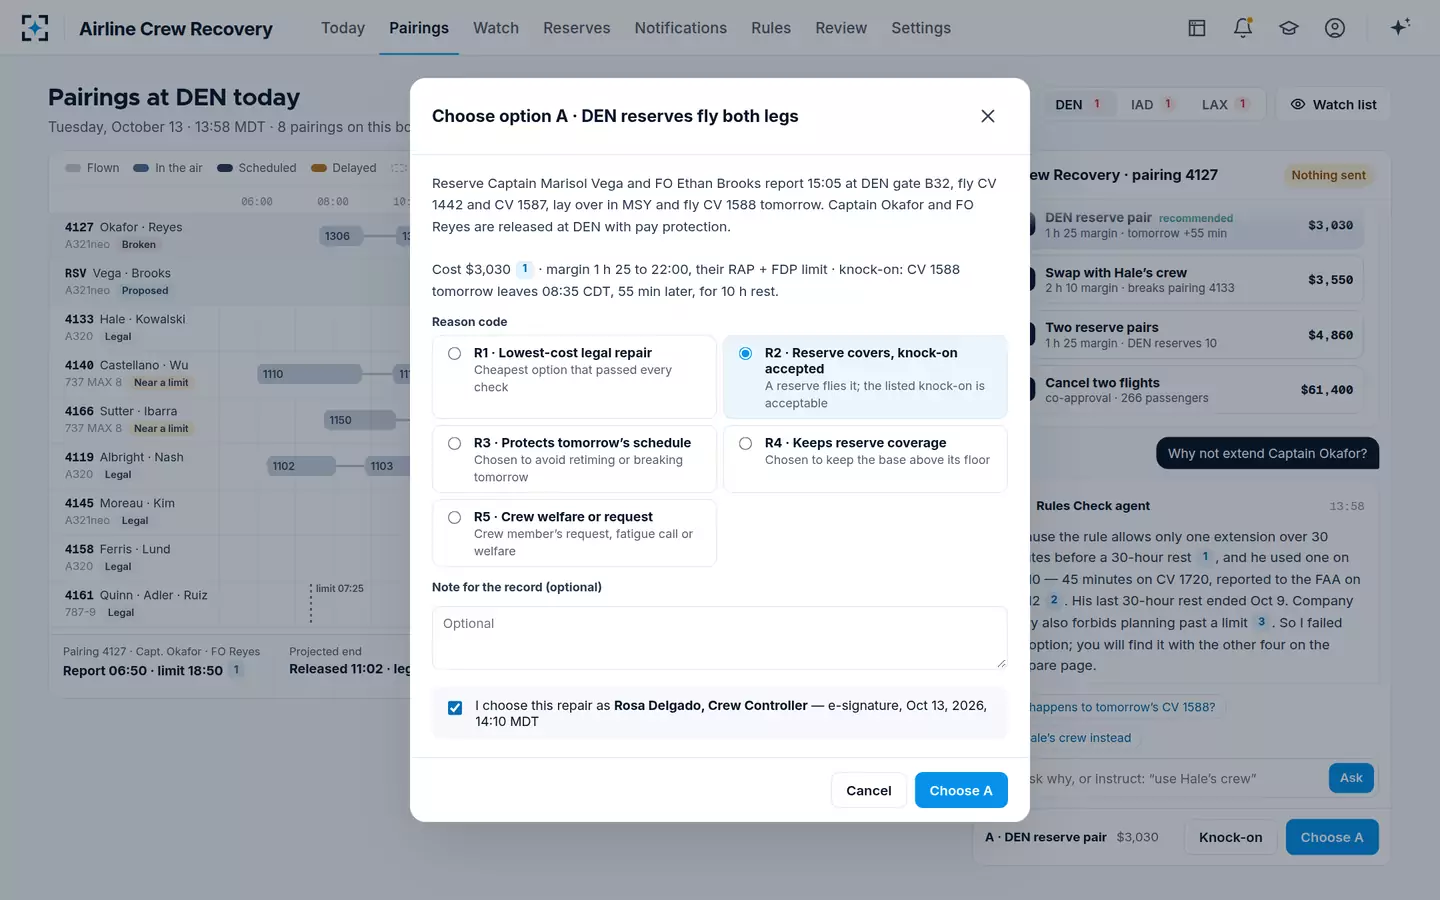Open the Settings tab
This screenshot has height=900, width=1440.
click(x=921, y=28)
